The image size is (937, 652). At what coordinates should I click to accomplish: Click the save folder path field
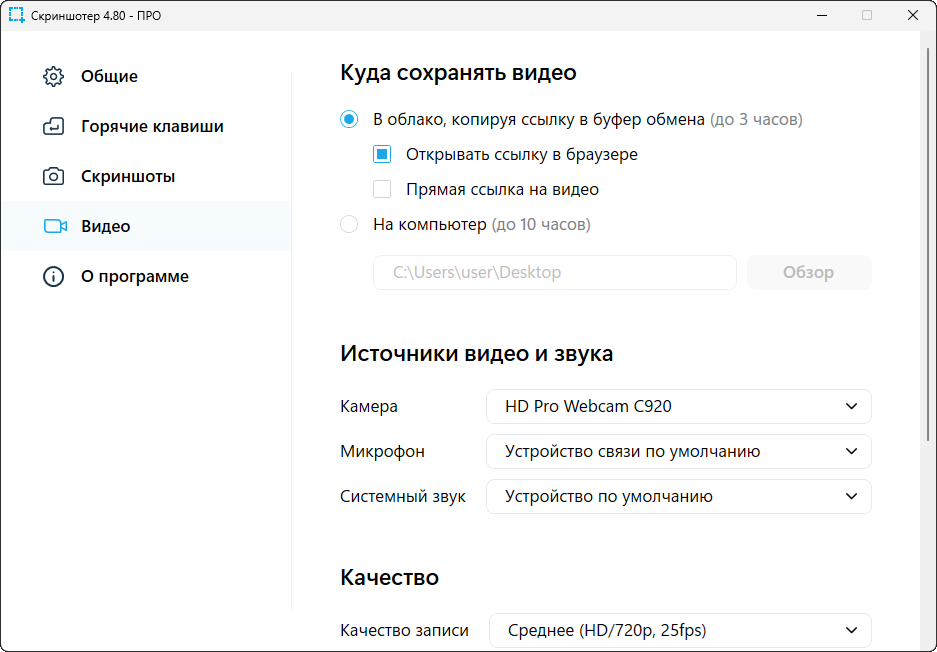tap(555, 273)
